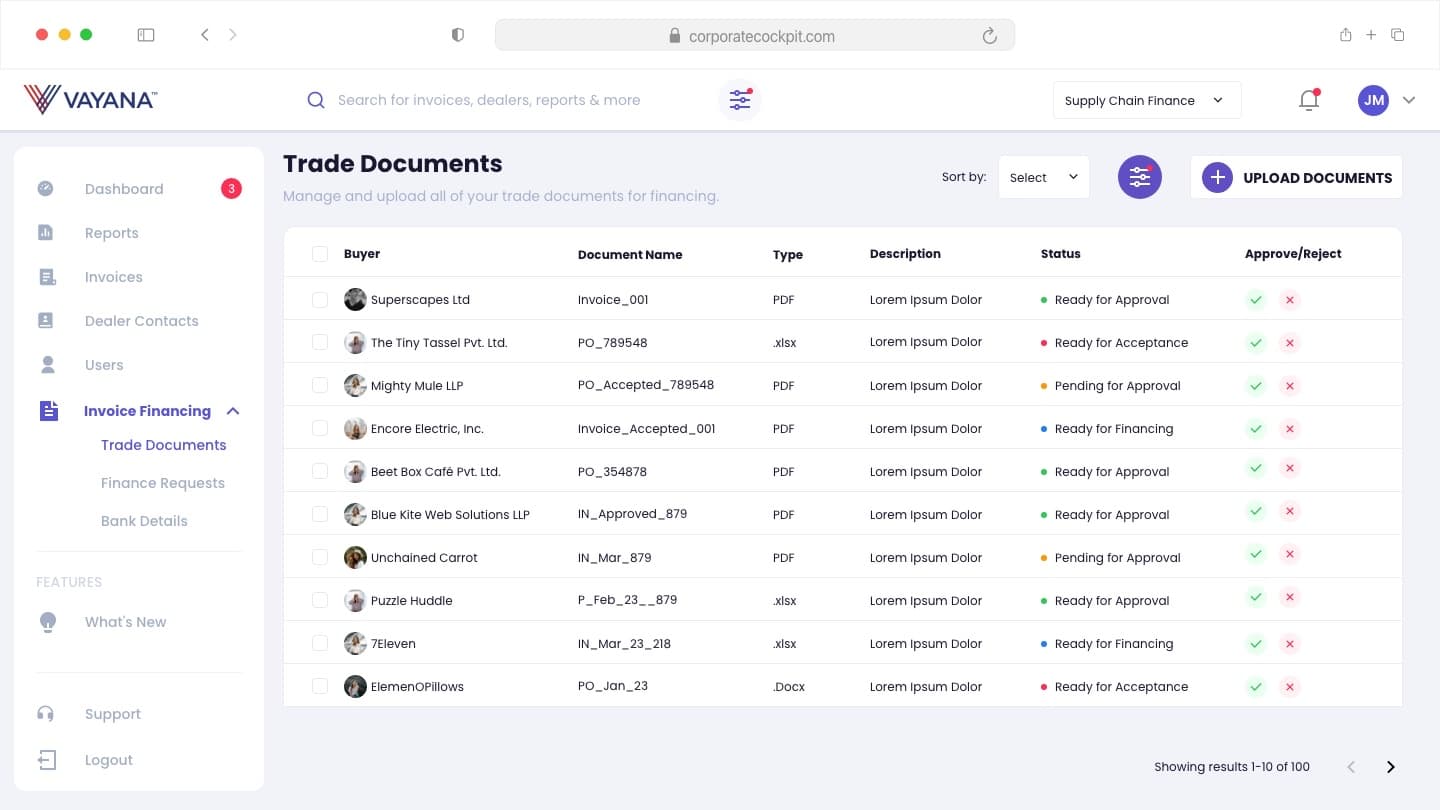Reject Mighty Mule LLP document
This screenshot has height=810, width=1440.
pyautogui.click(x=1290, y=385)
